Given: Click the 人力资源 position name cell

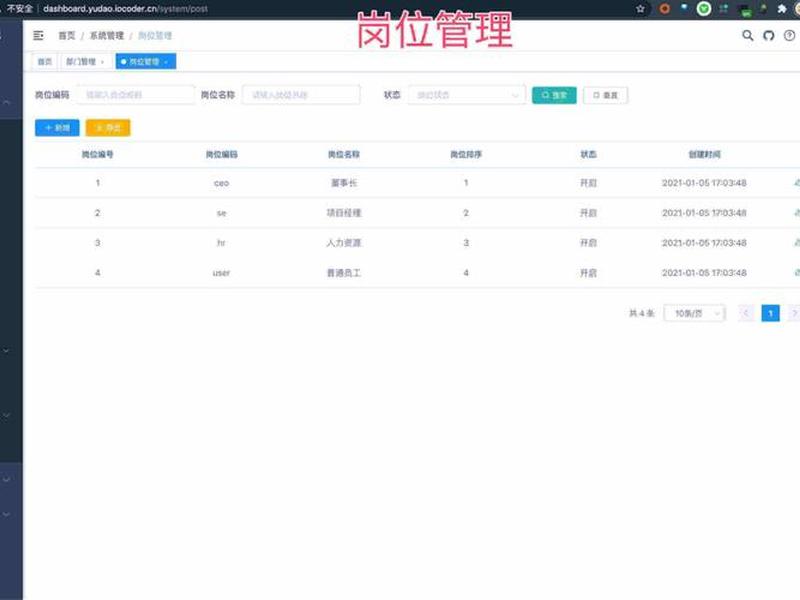Looking at the screenshot, I should click(x=344, y=243).
